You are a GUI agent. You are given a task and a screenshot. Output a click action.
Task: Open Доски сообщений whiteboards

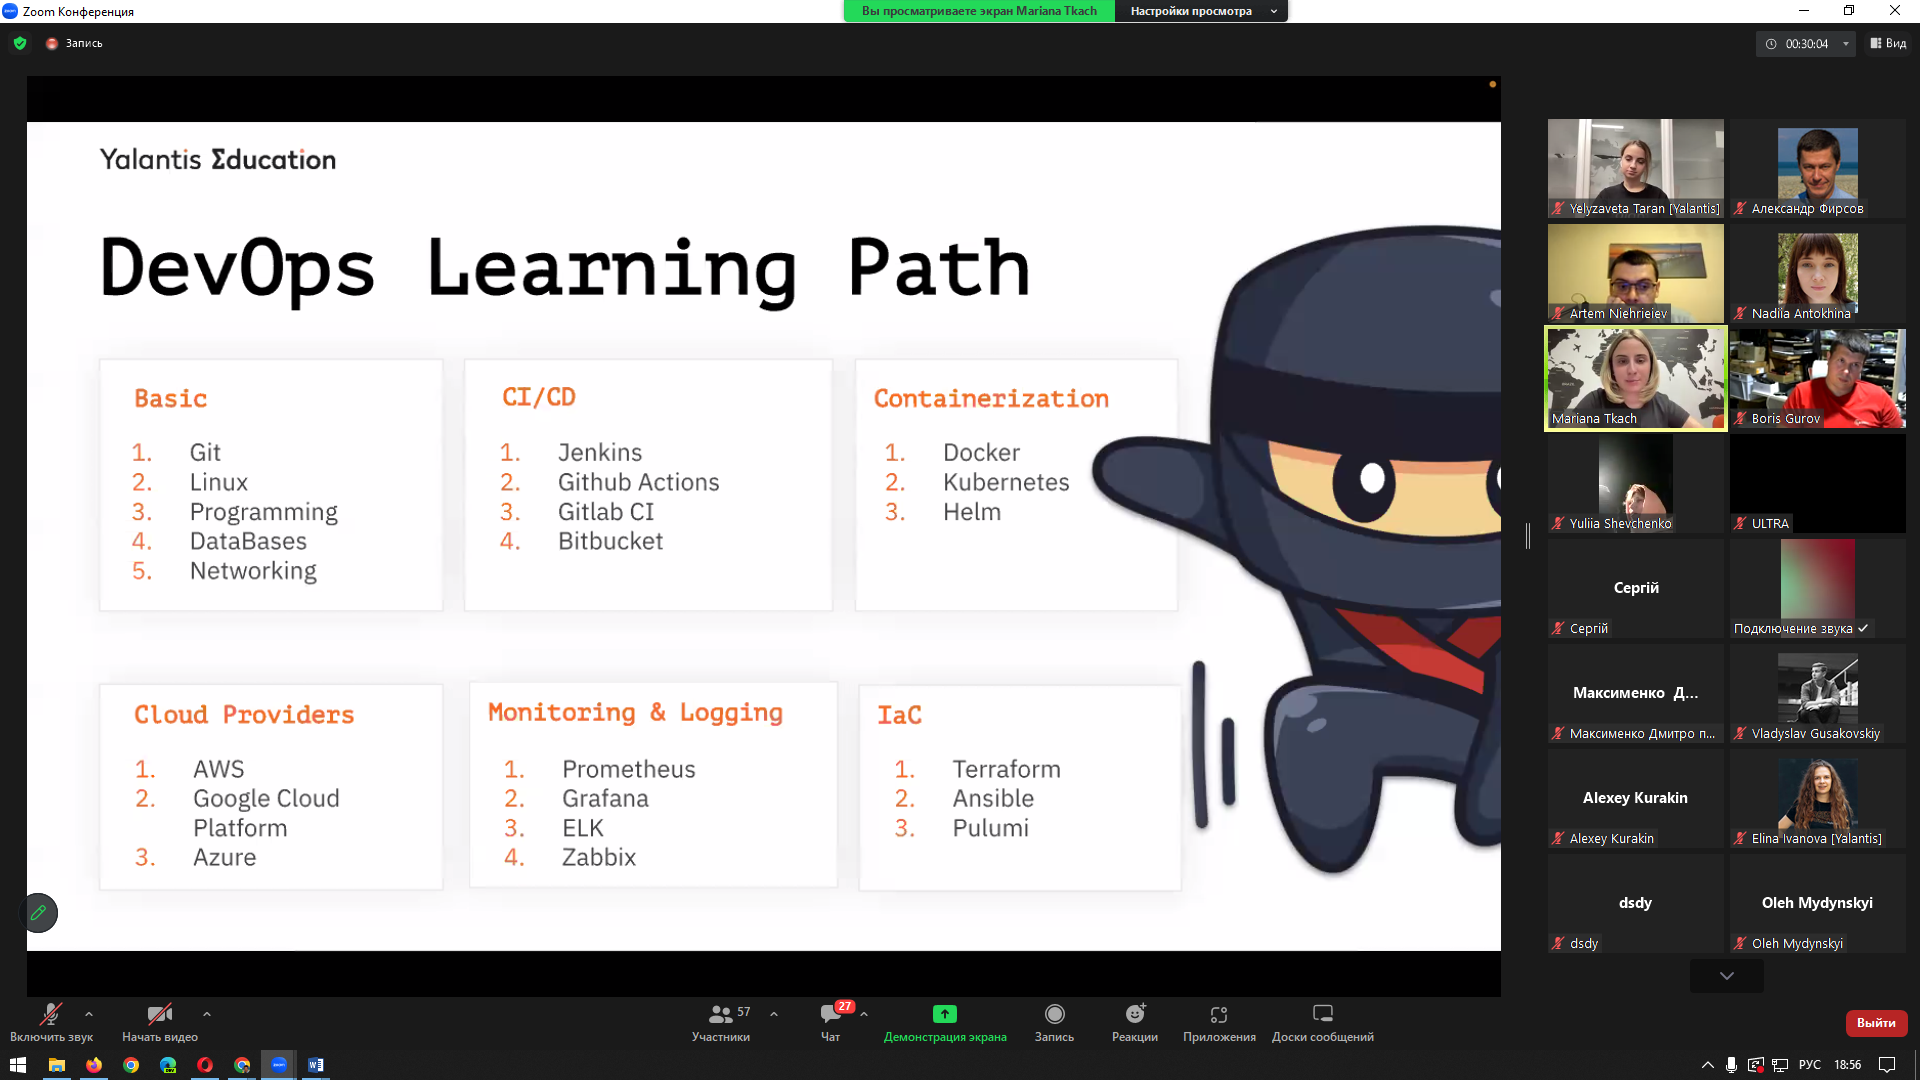pos(1322,1023)
